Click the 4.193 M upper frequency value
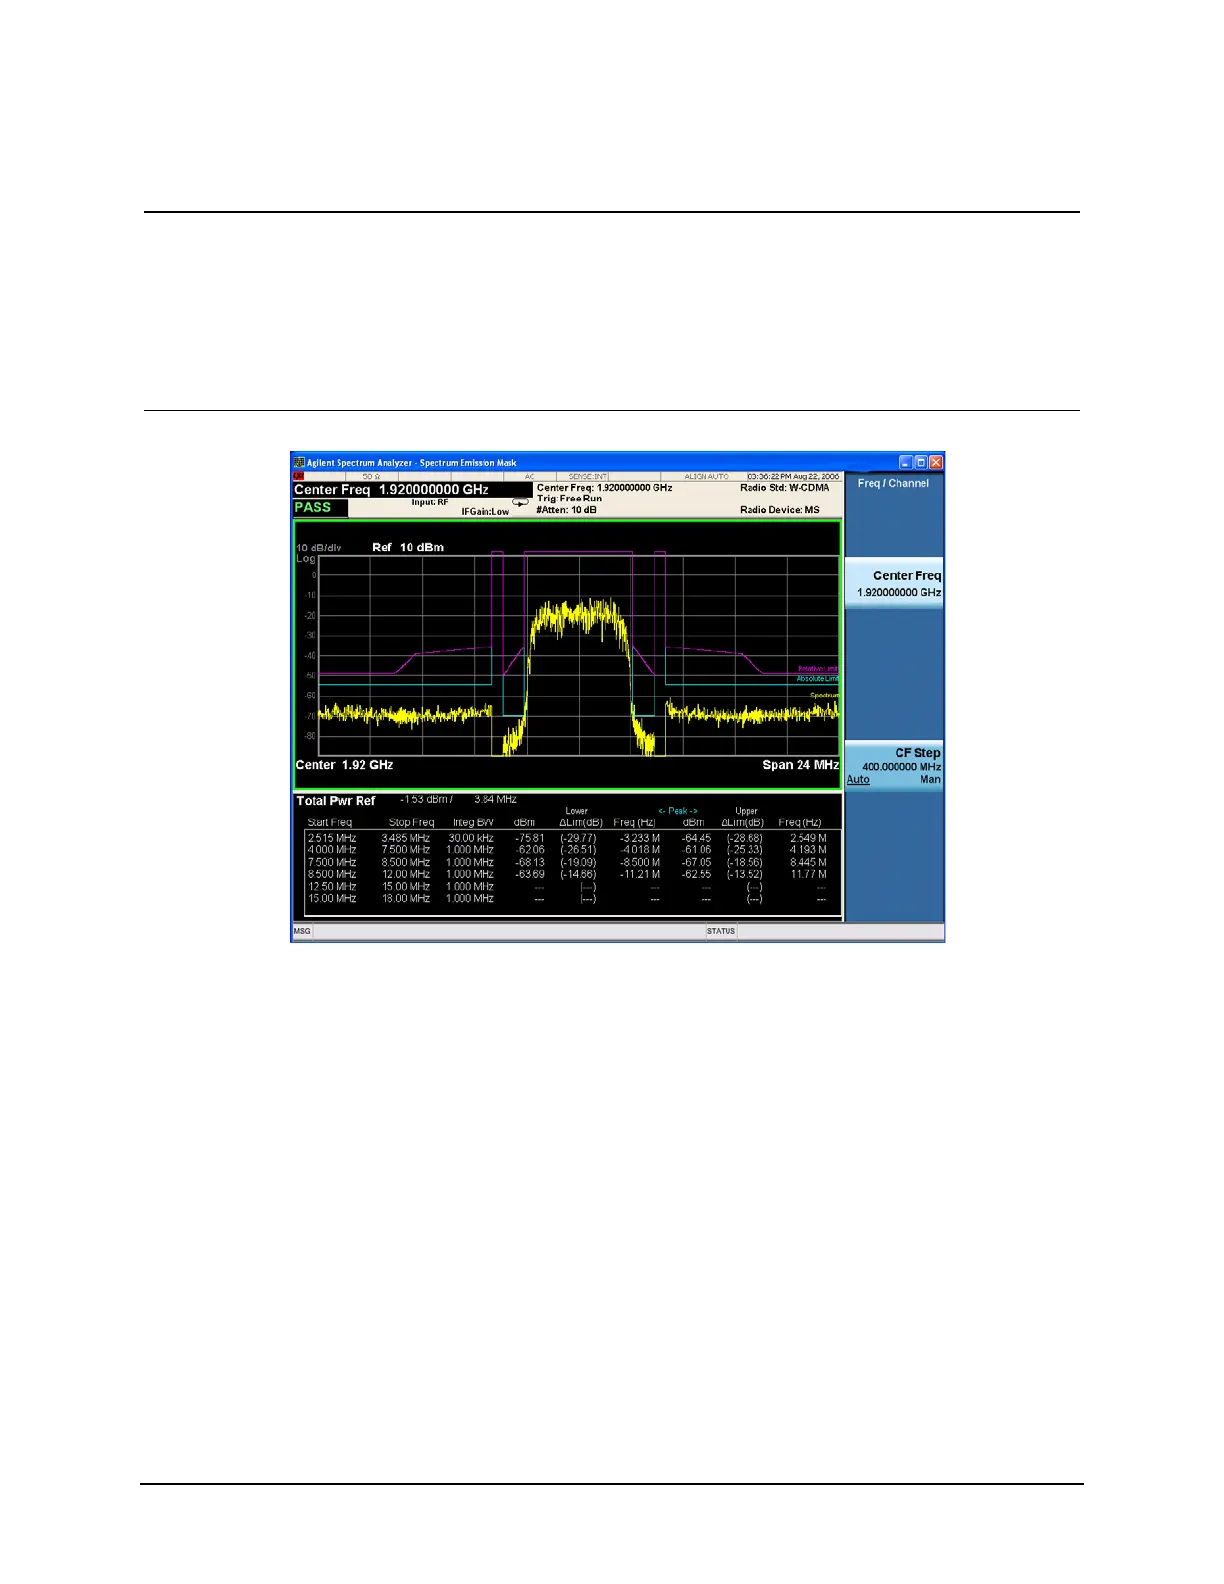1224x1584 pixels. coord(809,850)
